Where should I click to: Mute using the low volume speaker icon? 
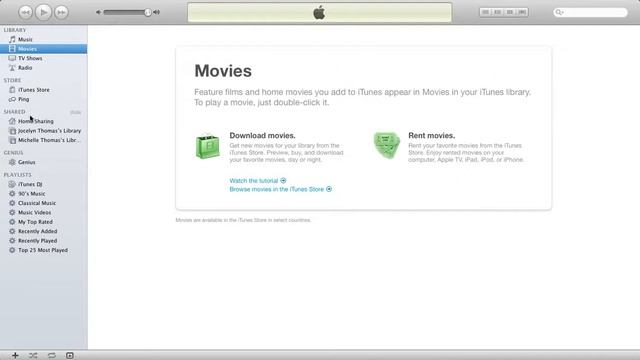98,12
